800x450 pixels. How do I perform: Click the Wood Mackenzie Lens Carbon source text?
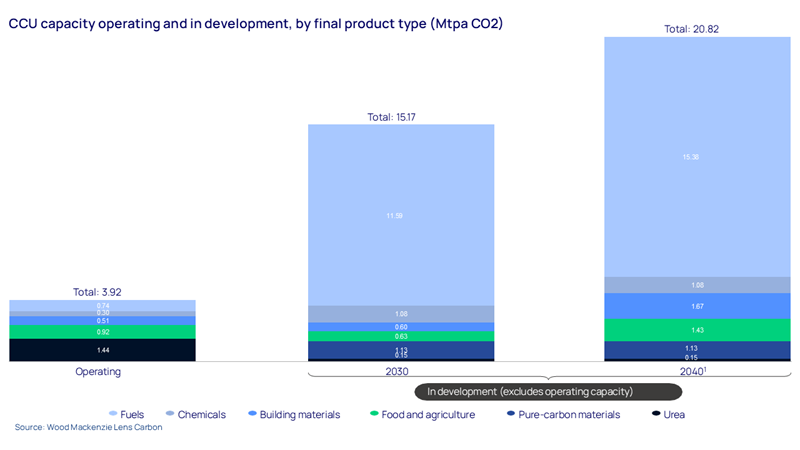pos(89,428)
